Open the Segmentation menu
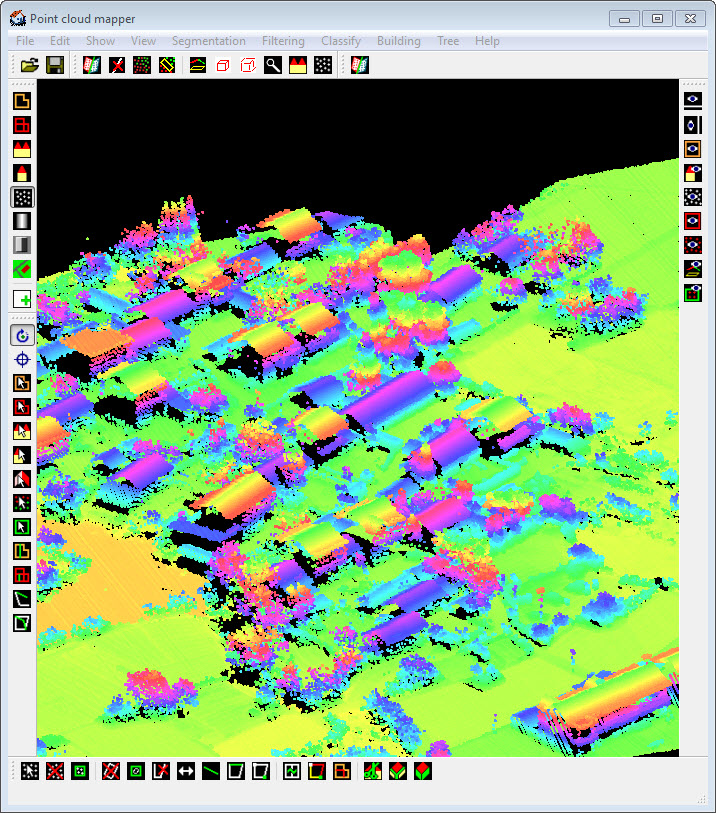716x813 pixels. 208,41
